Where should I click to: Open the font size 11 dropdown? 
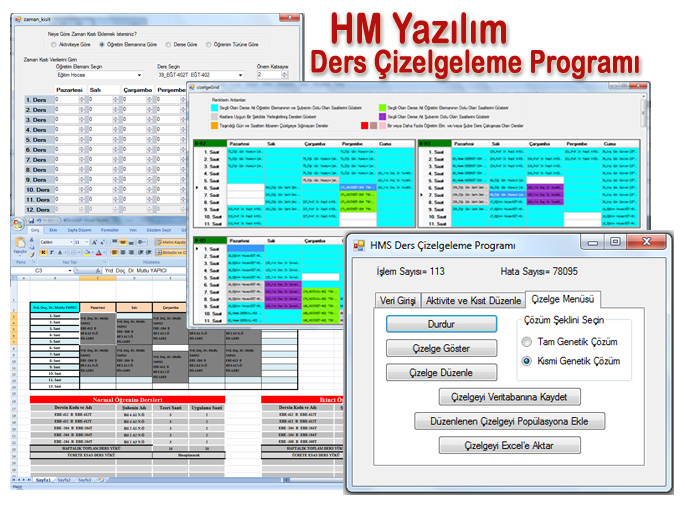click(86, 242)
